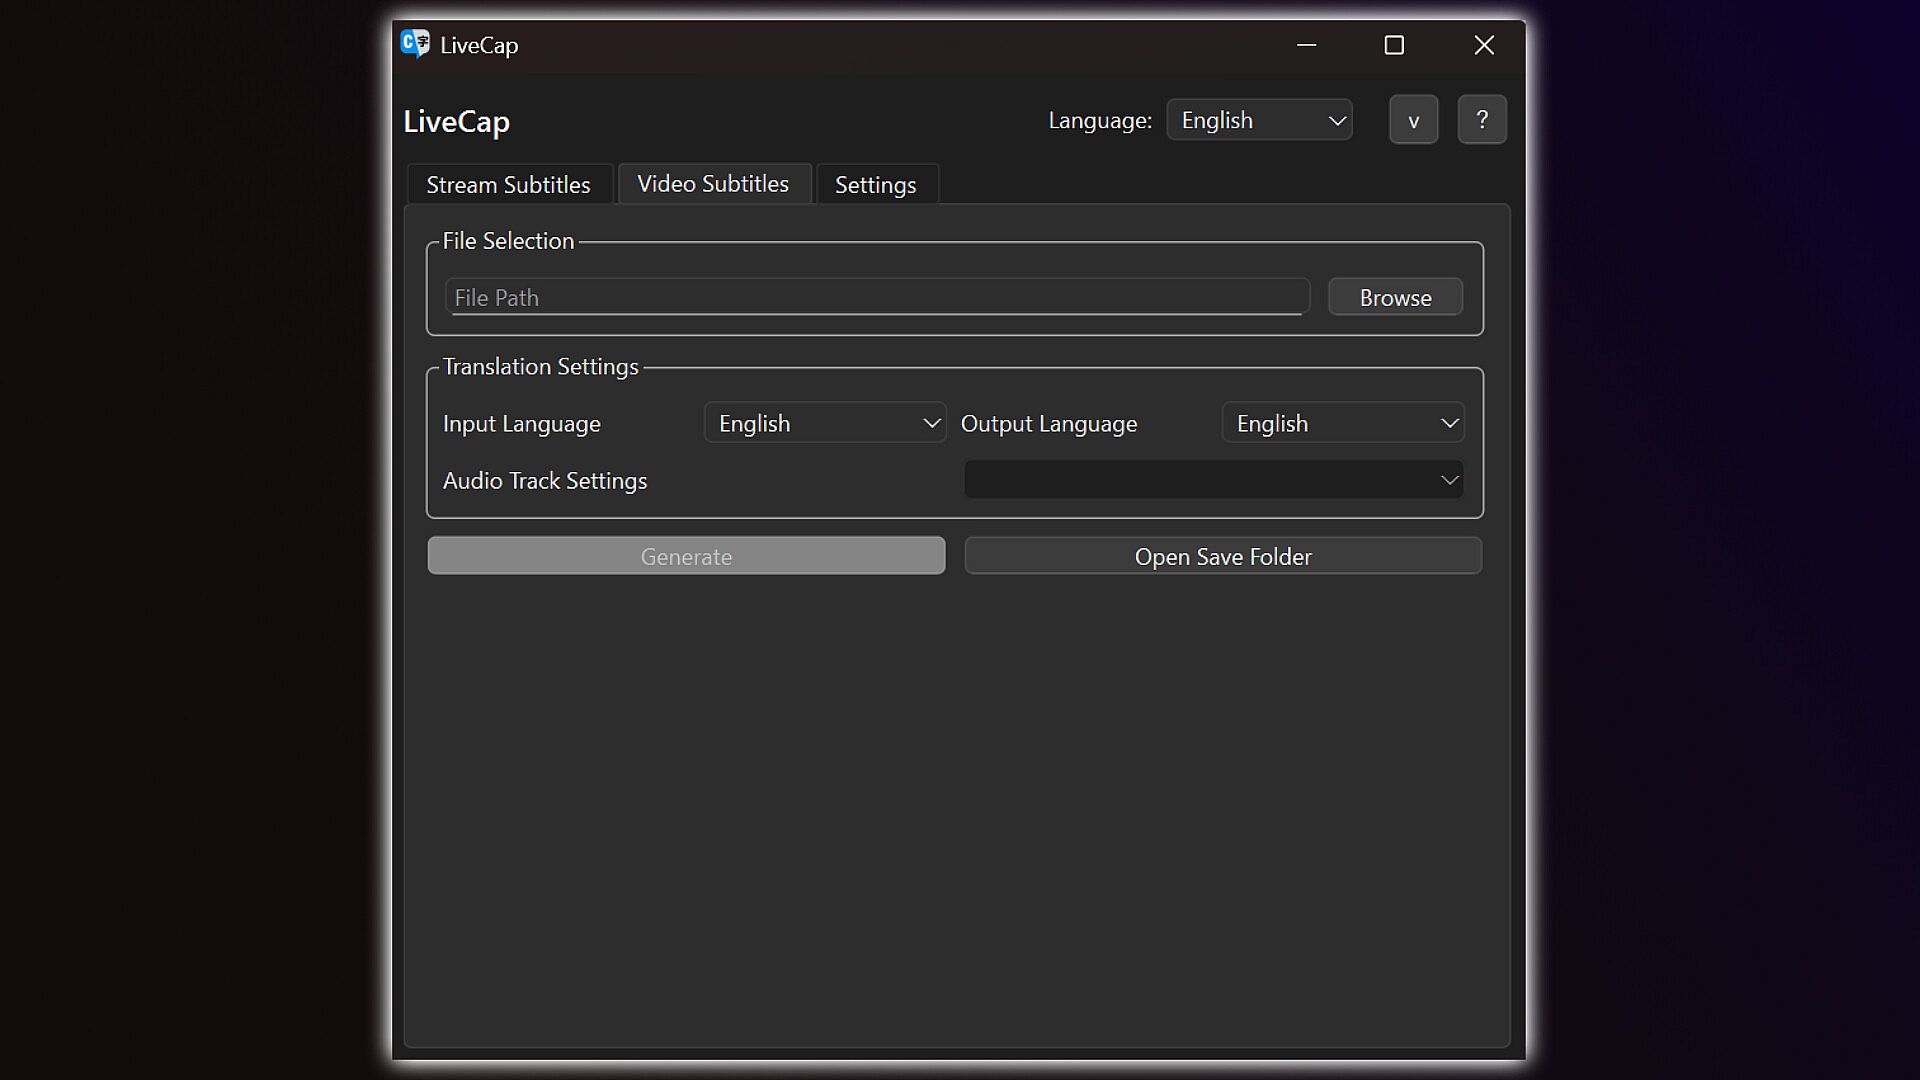This screenshot has height=1080, width=1920.
Task: Expand the Output Language dropdown
Action: (x=1342, y=423)
